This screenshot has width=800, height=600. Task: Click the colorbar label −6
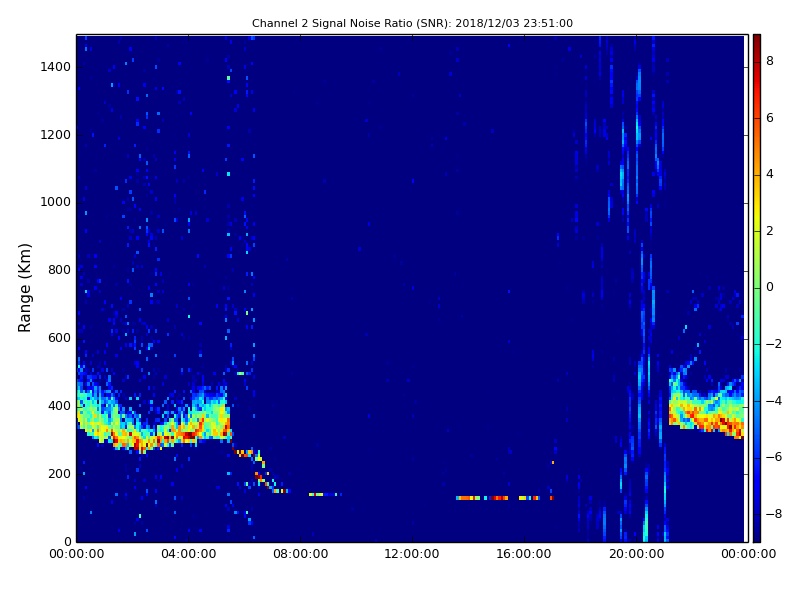click(x=773, y=457)
